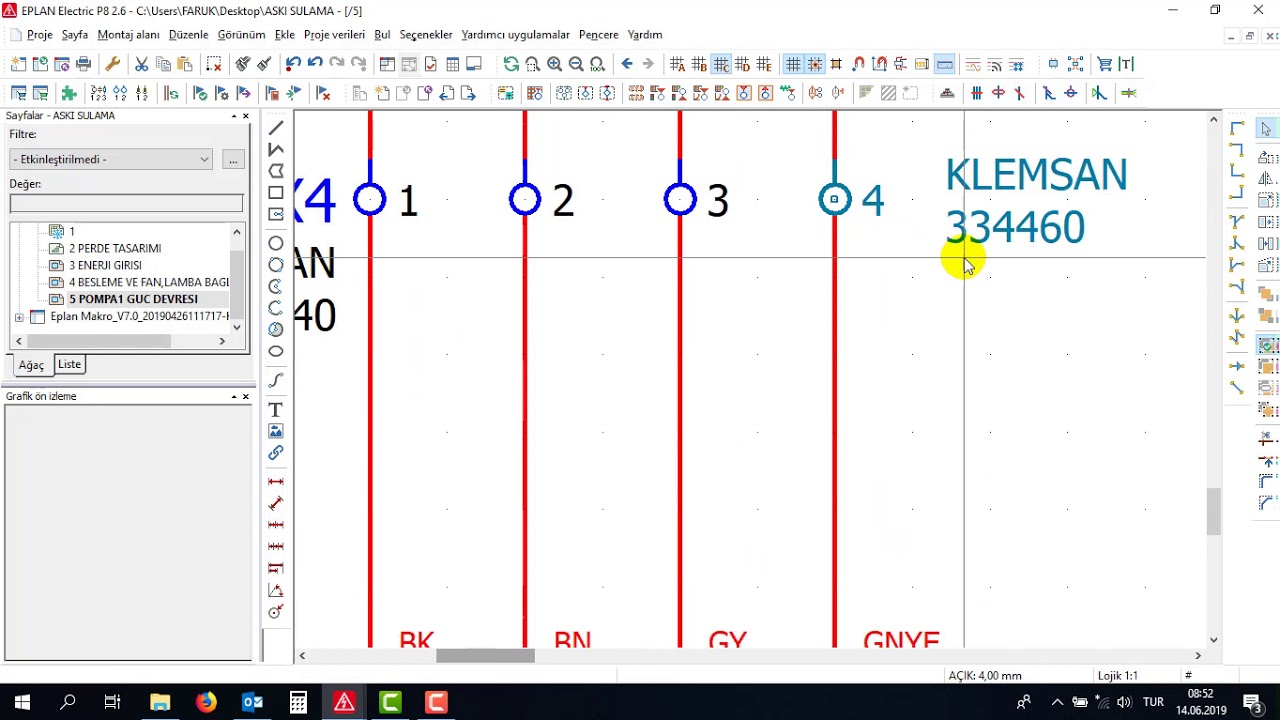Switch to the Ağaç tab
1280x720 pixels.
pos(31,365)
